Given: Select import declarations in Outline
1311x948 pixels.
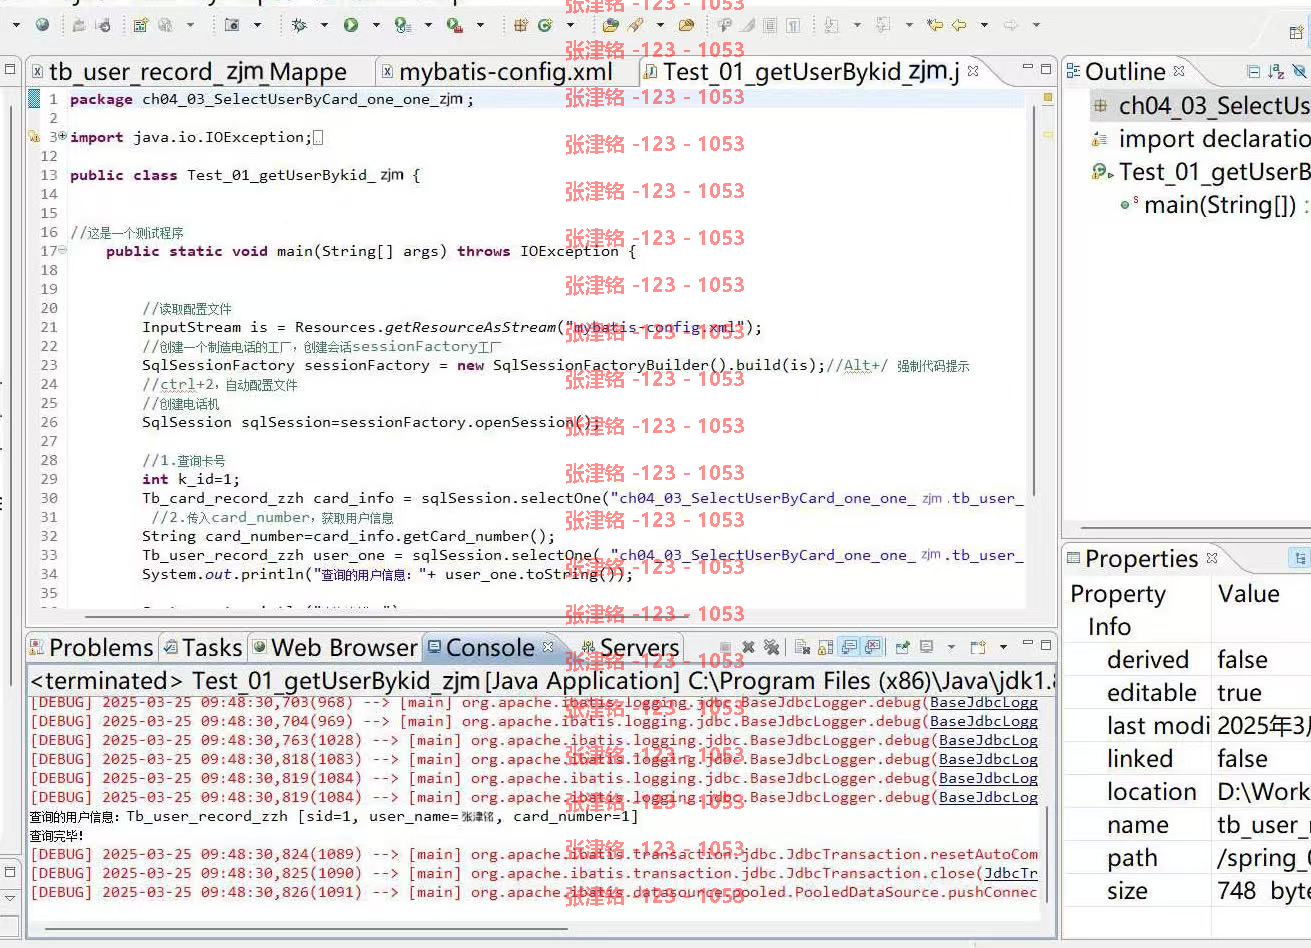Looking at the screenshot, I should pyautogui.click(x=1201, y=139).
